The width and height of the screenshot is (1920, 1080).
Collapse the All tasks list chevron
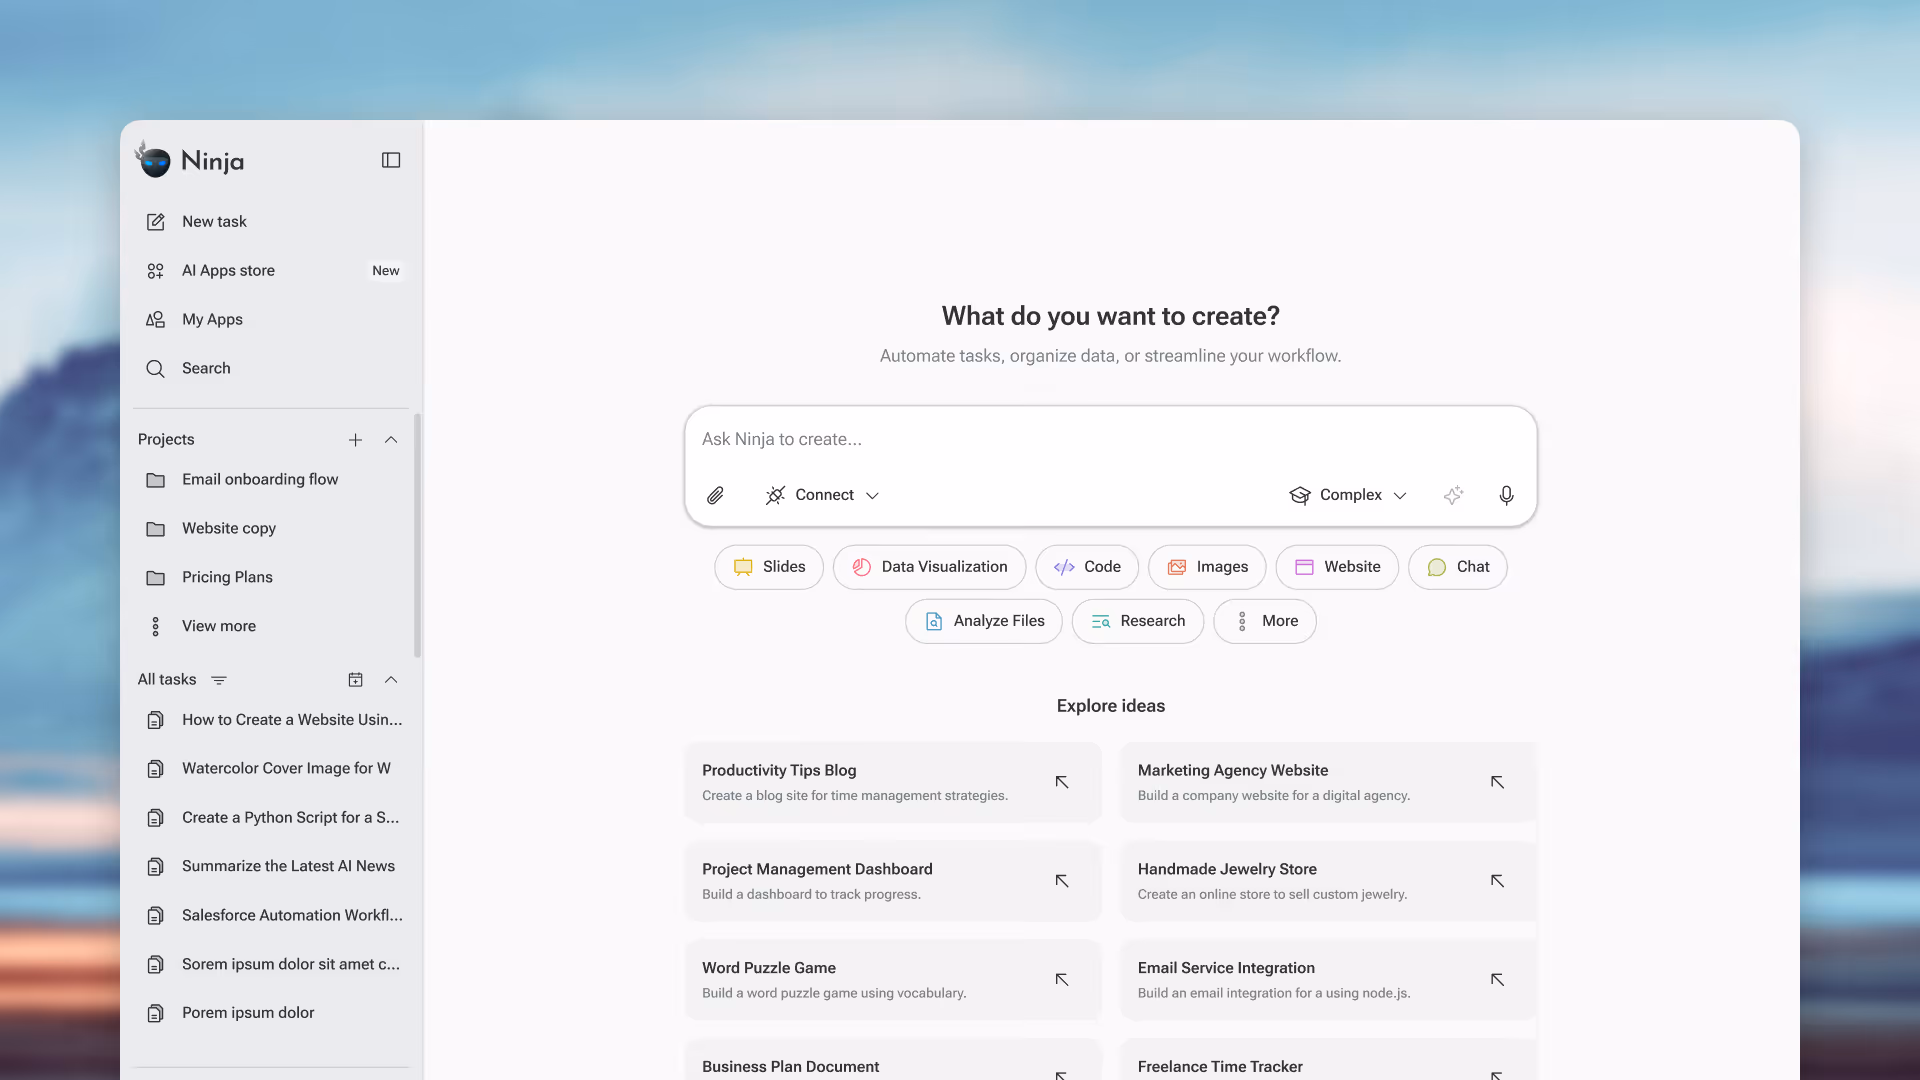(390, 680)
